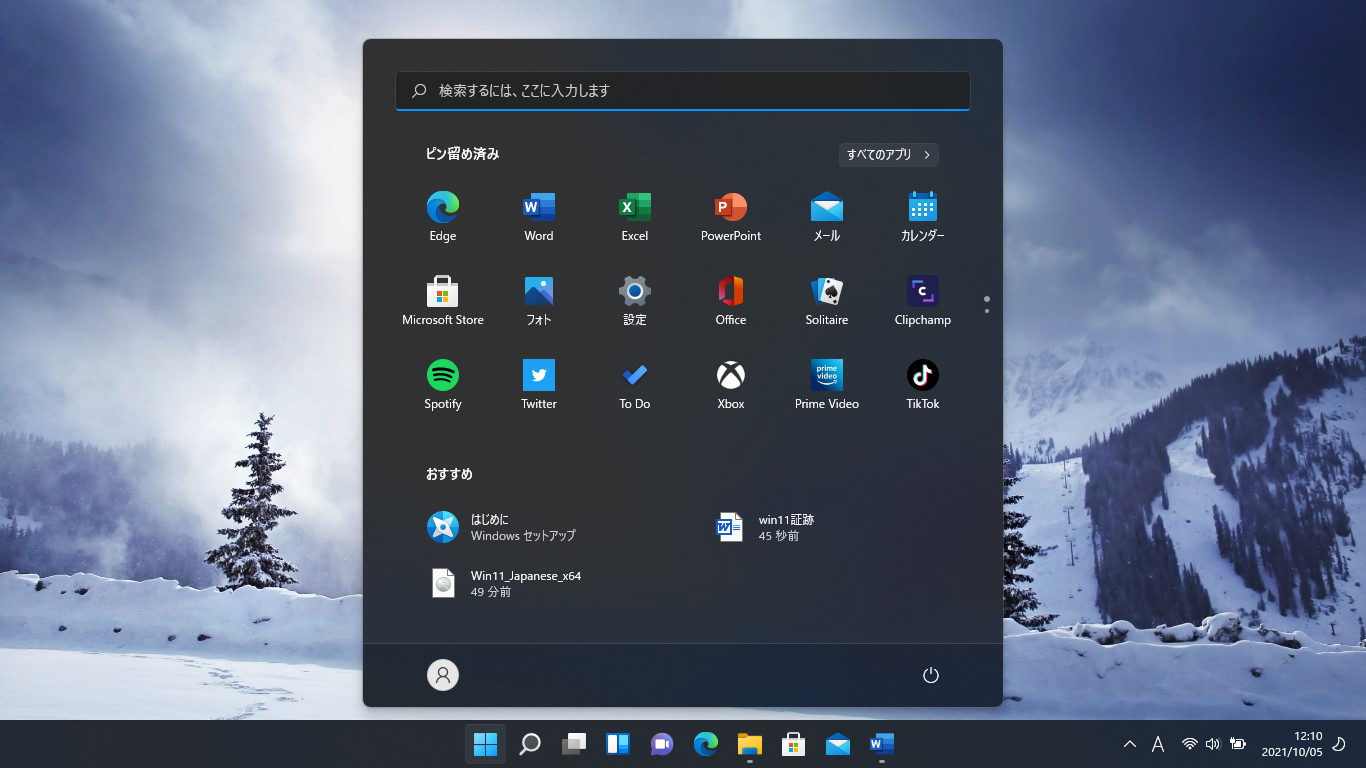The height and width of the screenshot is (768, 1366).
Task: Show hidden icons in system tray
Action: (1130, 744)
